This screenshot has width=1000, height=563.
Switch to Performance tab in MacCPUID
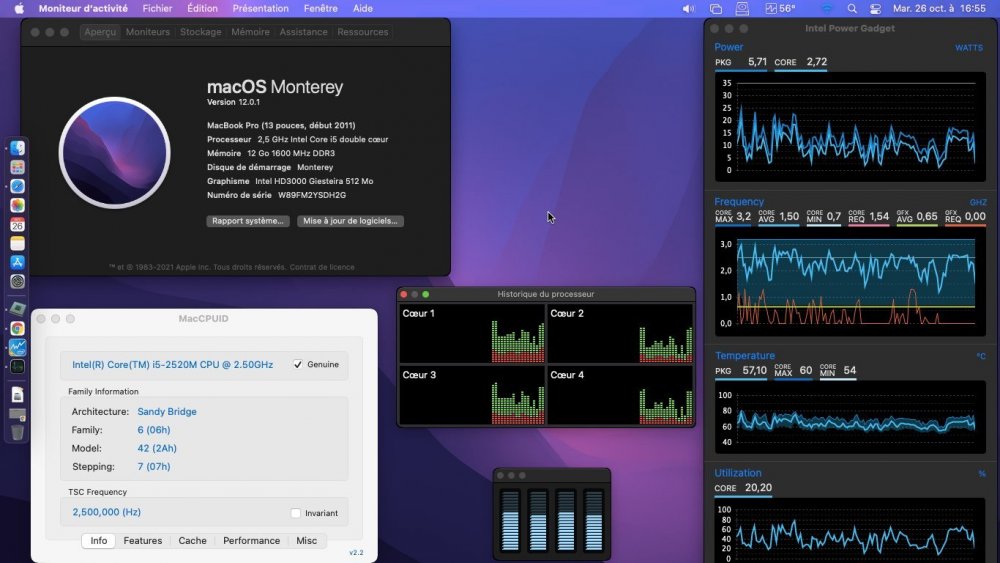251,540
